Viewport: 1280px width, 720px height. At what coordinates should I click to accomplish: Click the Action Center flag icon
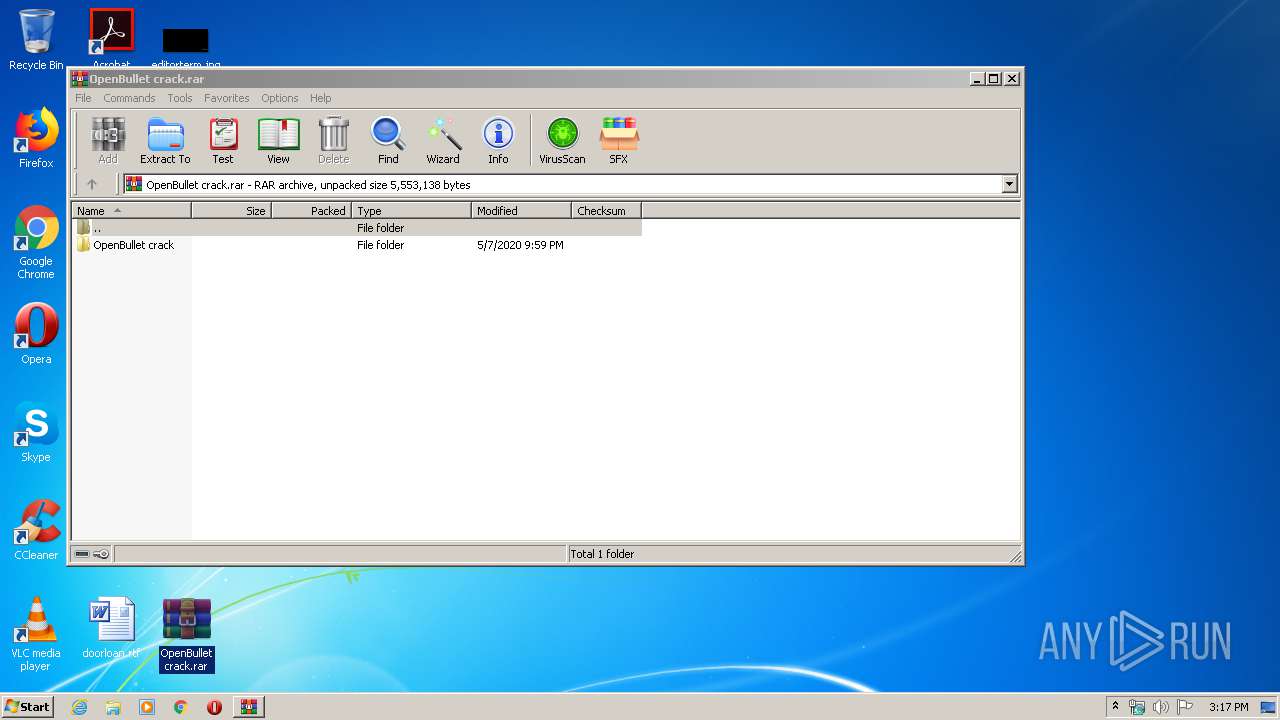(1185, 707)
